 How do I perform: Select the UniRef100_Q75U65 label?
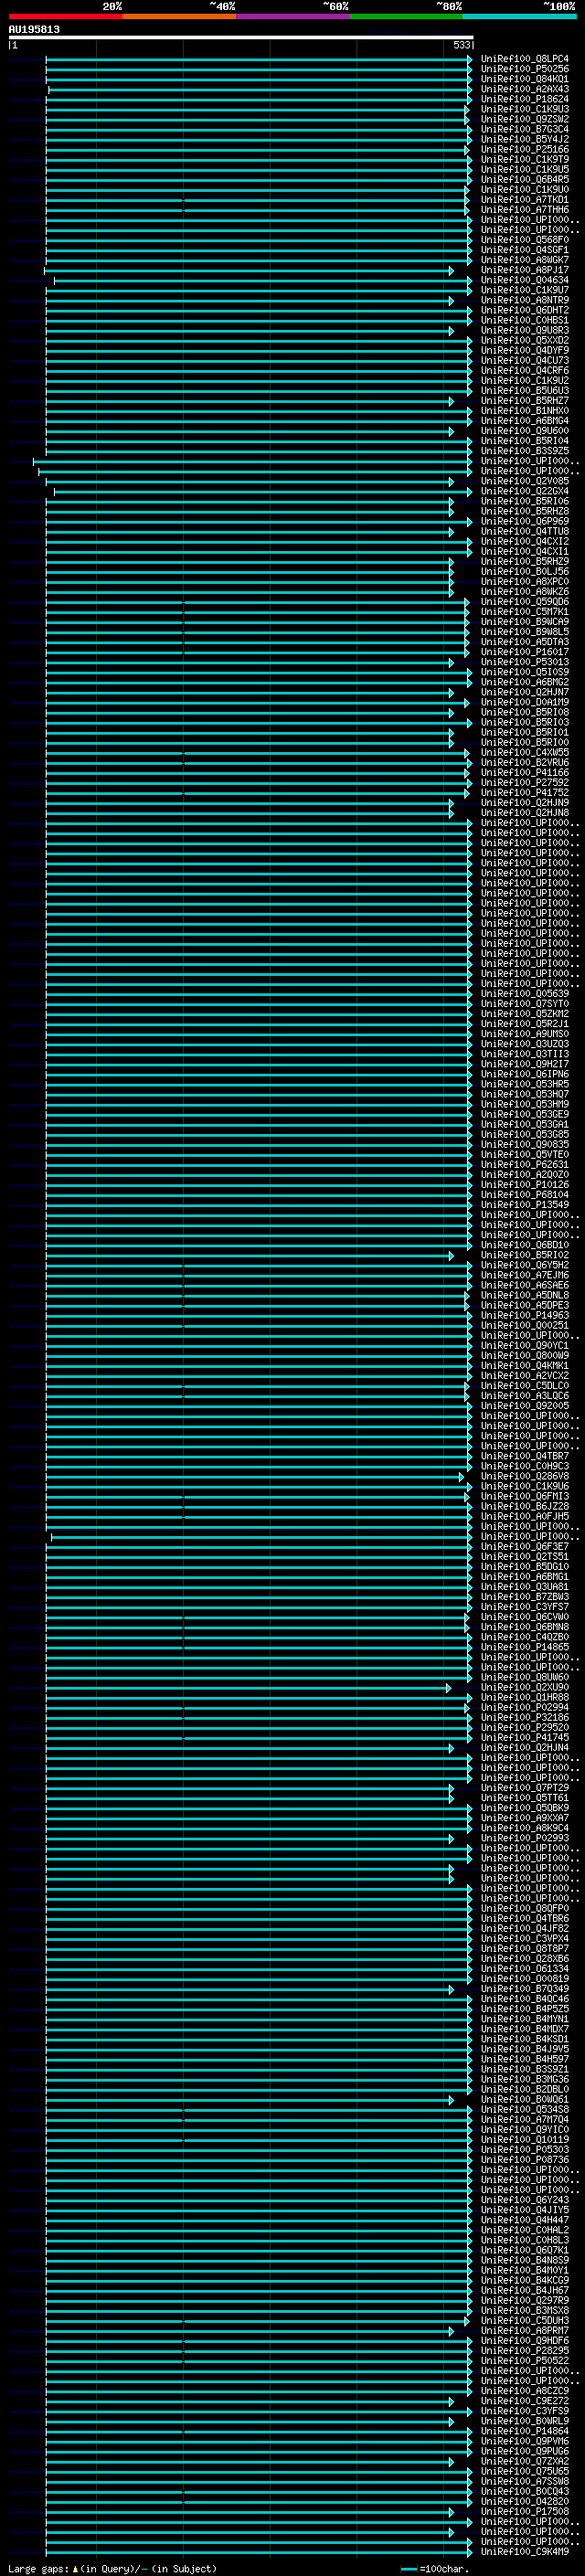coord(525,2471)
